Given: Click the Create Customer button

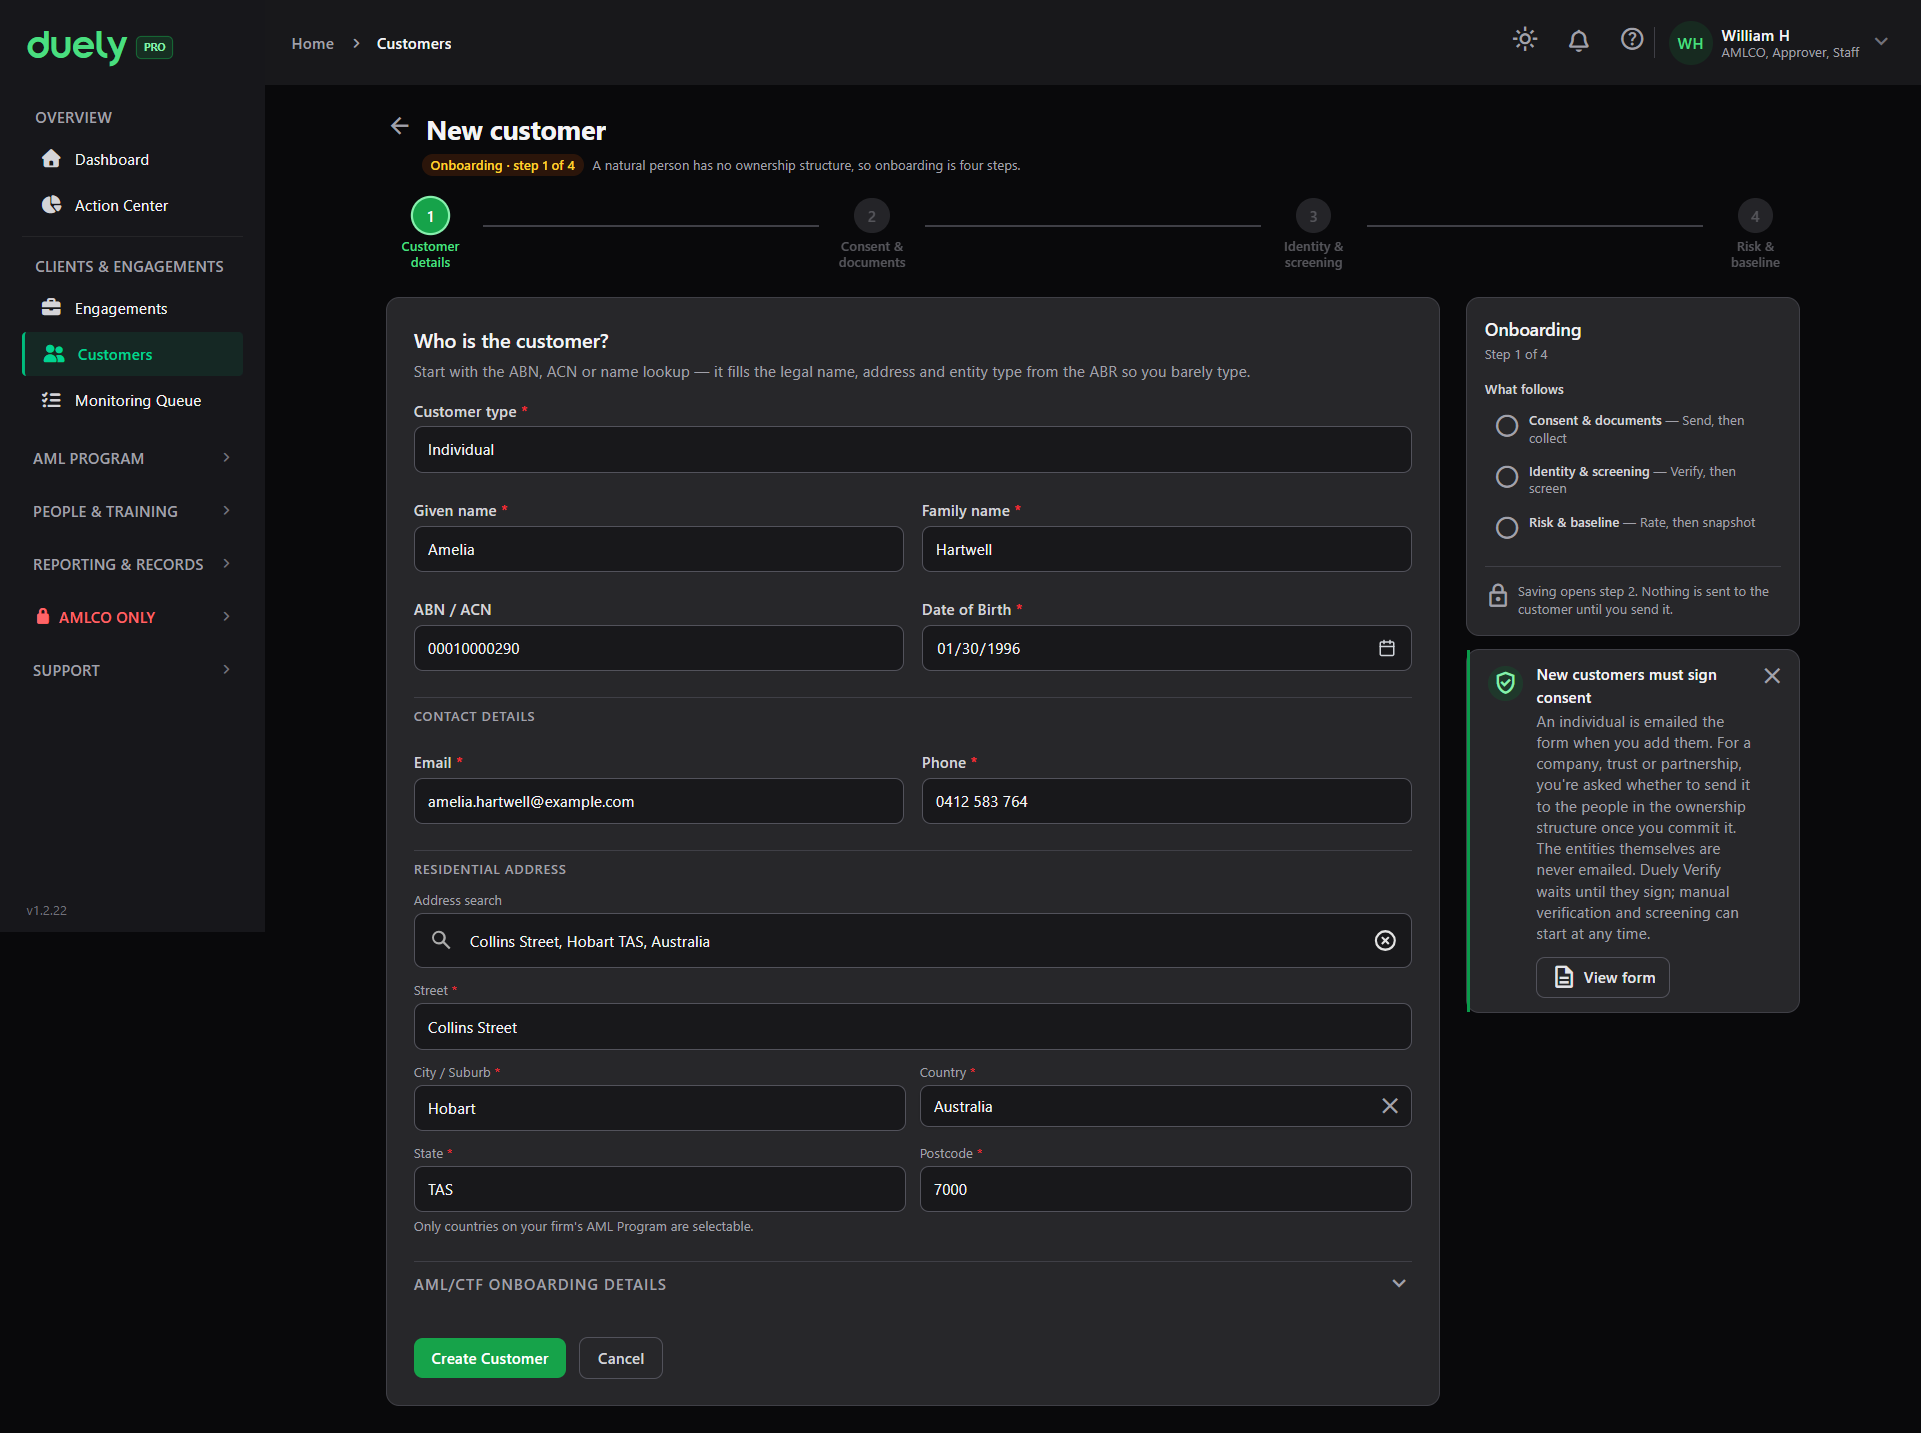Looking at the screenshot, I should coord(490,1358).
